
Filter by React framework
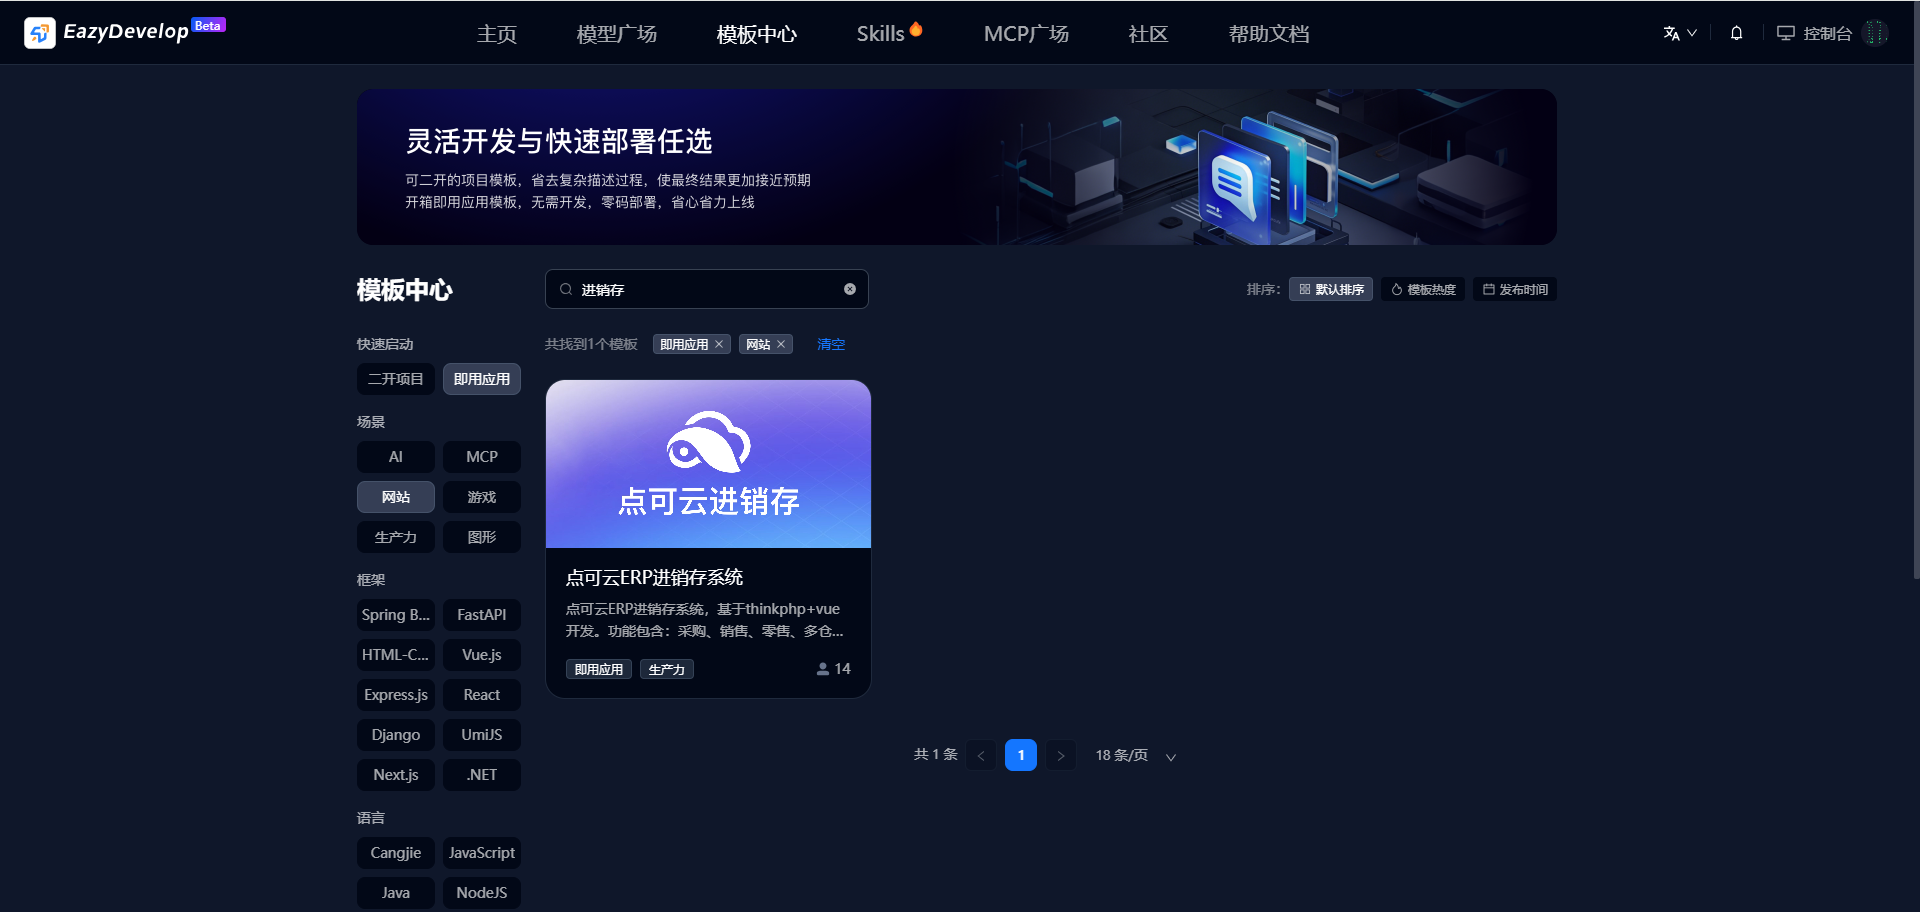[482, 695]
